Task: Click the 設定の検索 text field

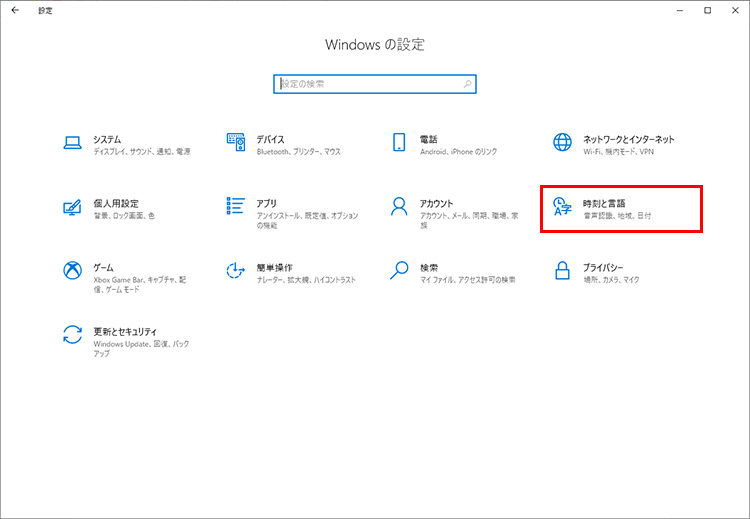Action: click(x=365, y=84)
